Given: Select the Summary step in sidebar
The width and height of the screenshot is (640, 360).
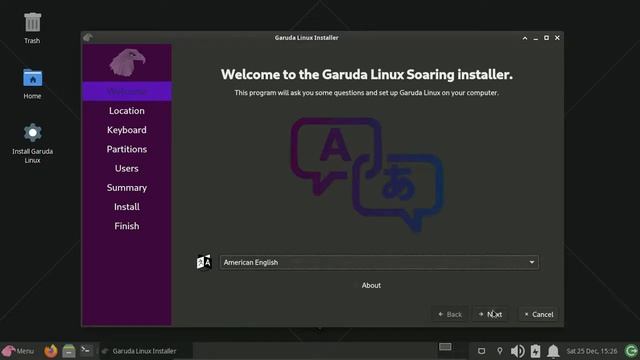Looking at the screenshot, I should [x=127, y=187].
